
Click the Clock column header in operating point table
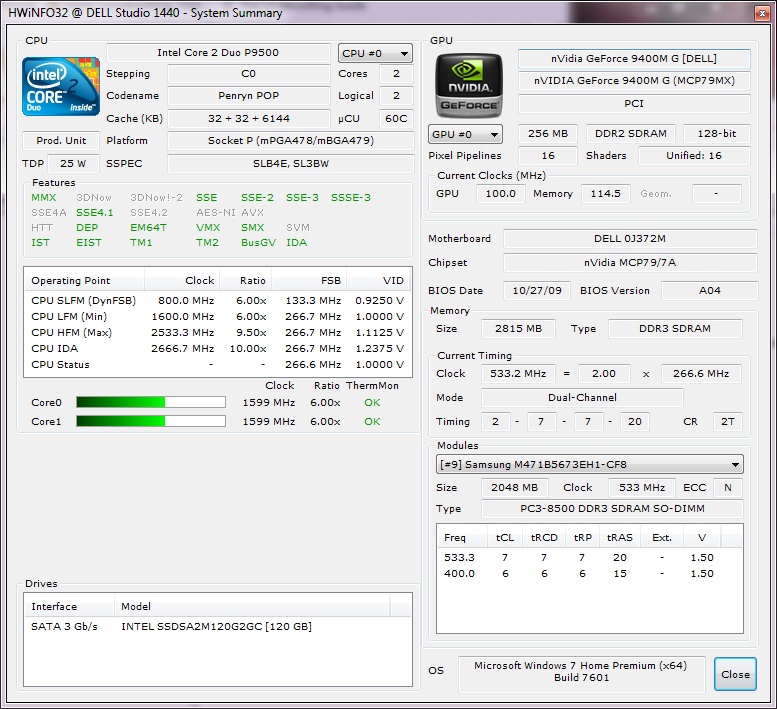[182, 280]
